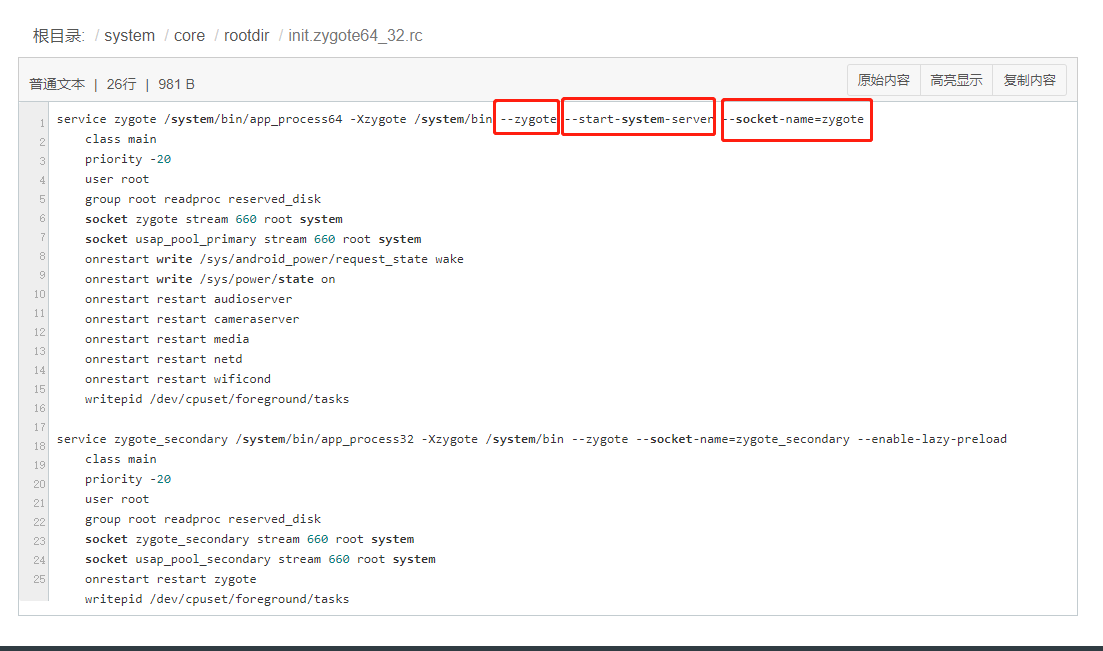Click the 普通文本 file type label
The width and height of the screenshot is (1103, 651).
[57, 84]
